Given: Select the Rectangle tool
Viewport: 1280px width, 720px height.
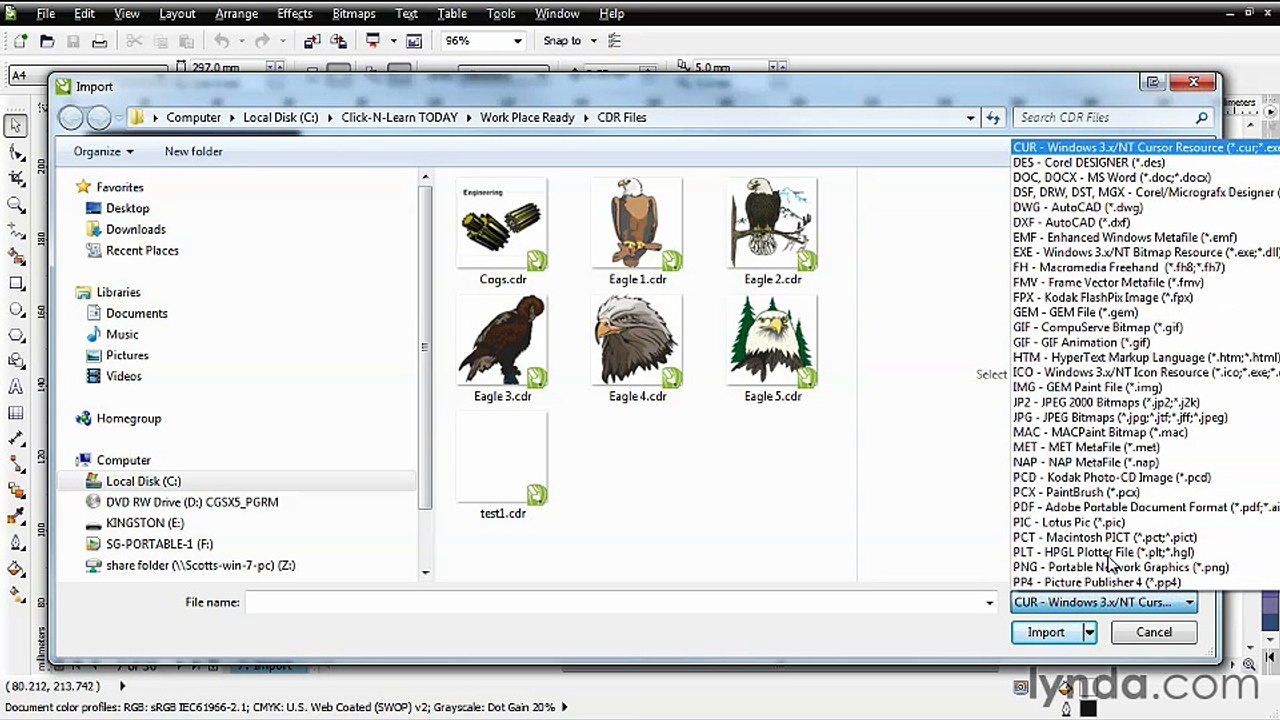Looking at the screenshot, I should coord(15,283).
